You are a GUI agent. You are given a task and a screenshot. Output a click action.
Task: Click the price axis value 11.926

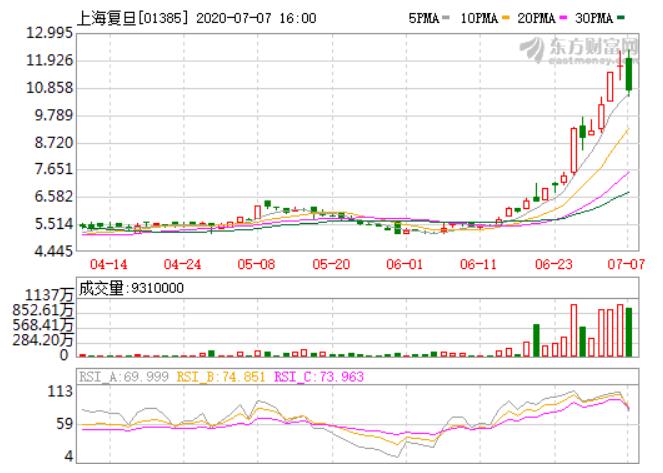pos(49,60)
